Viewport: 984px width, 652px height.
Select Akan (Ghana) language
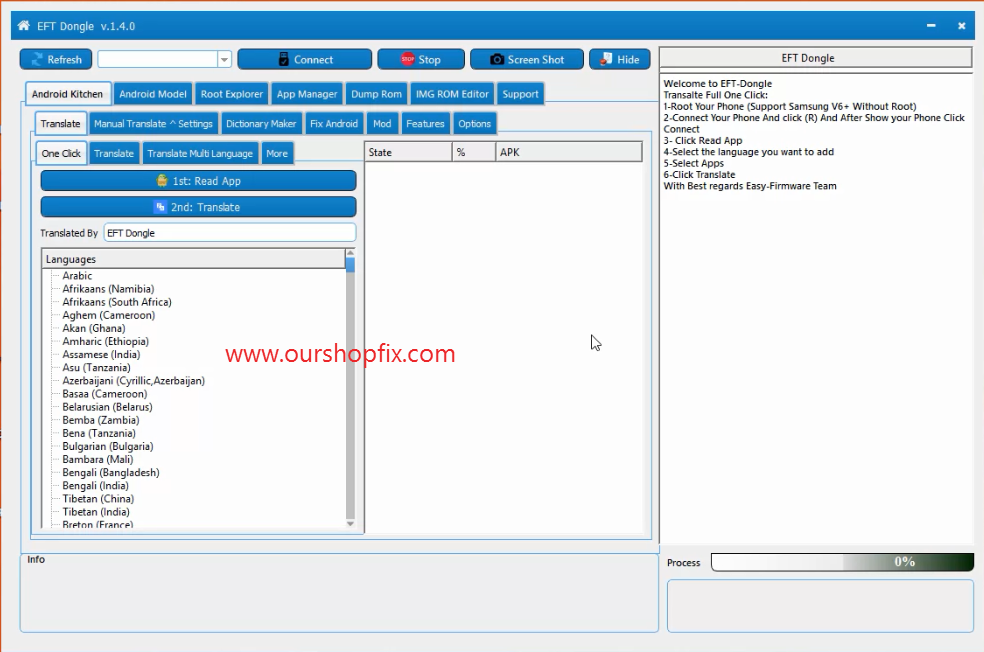click(x=94, y=328)
